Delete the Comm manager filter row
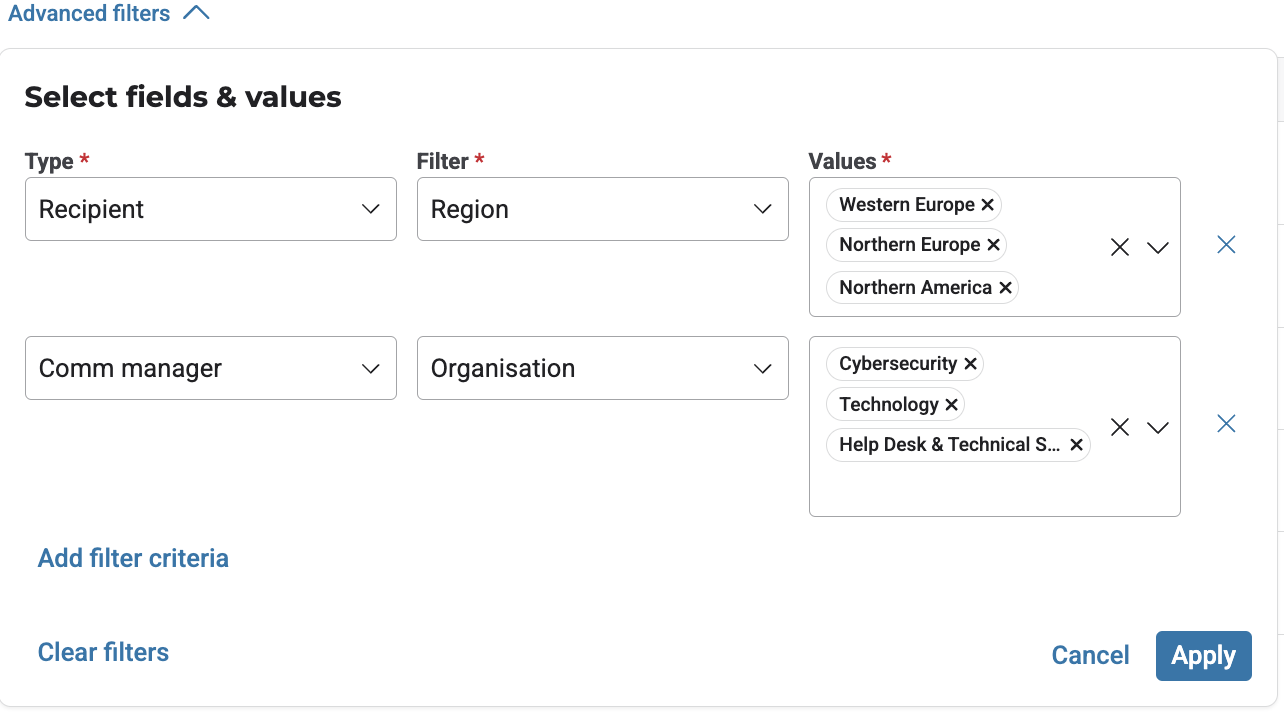Screen dimensions: 1284x714 point(1226,424)
